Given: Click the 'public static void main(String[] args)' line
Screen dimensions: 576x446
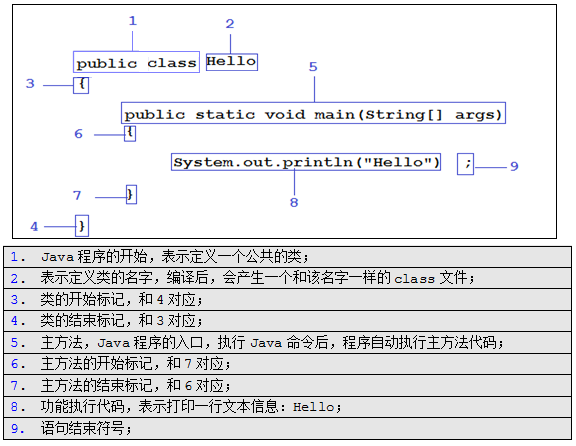Looking at the screenshot, I should click(x=313, y=113).
